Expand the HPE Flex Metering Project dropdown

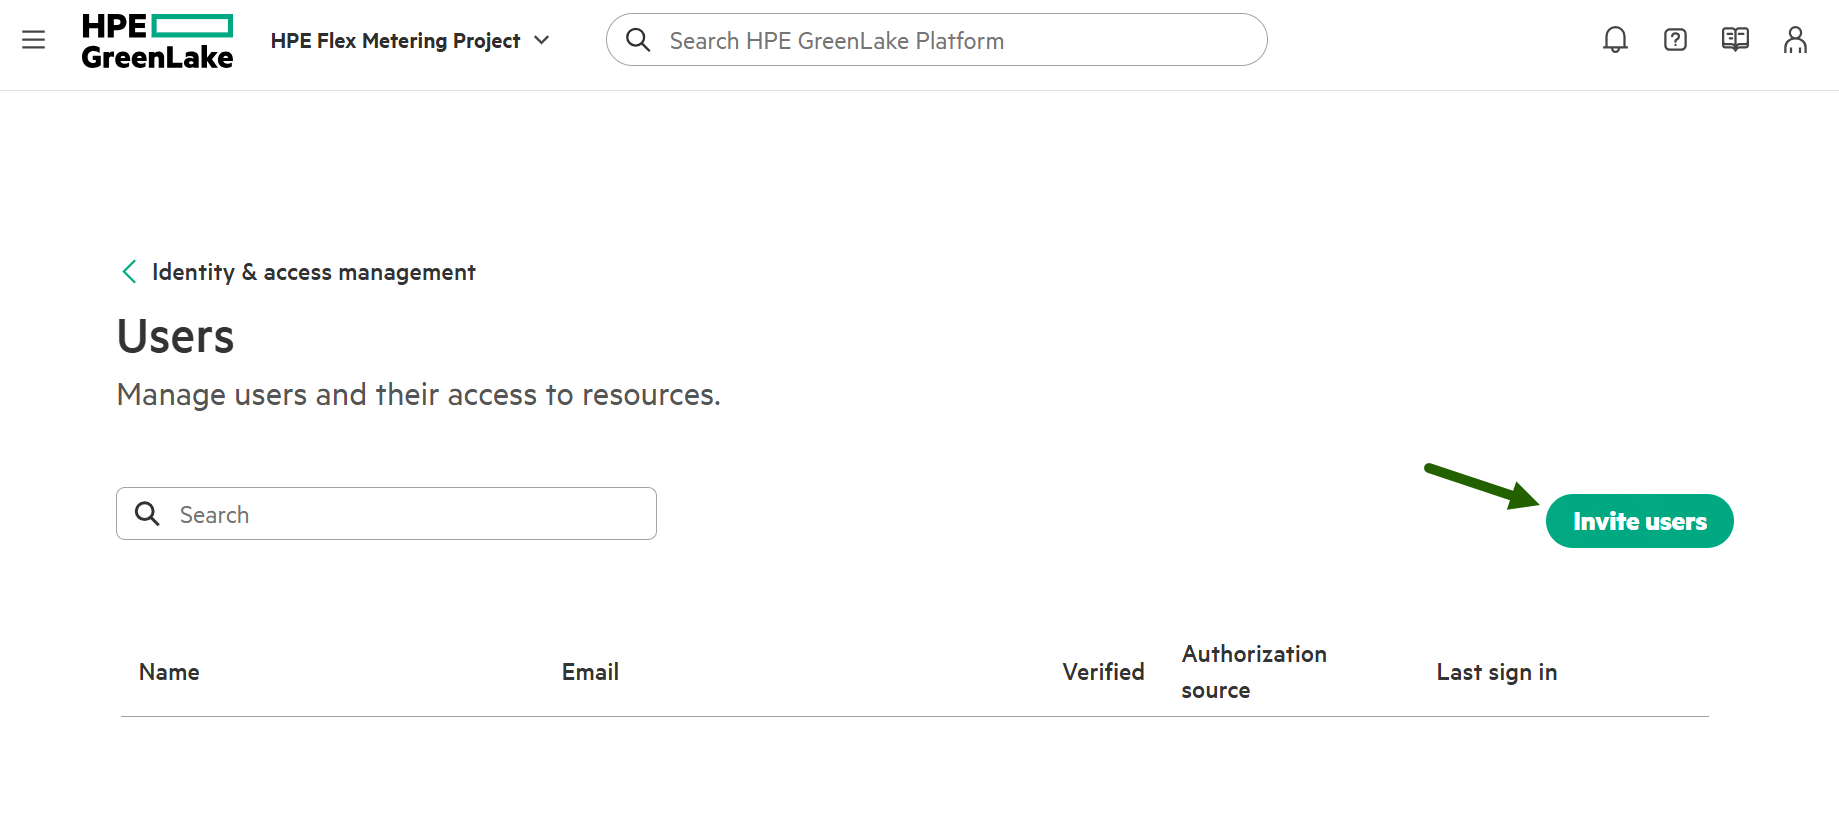tap(410, 41)
